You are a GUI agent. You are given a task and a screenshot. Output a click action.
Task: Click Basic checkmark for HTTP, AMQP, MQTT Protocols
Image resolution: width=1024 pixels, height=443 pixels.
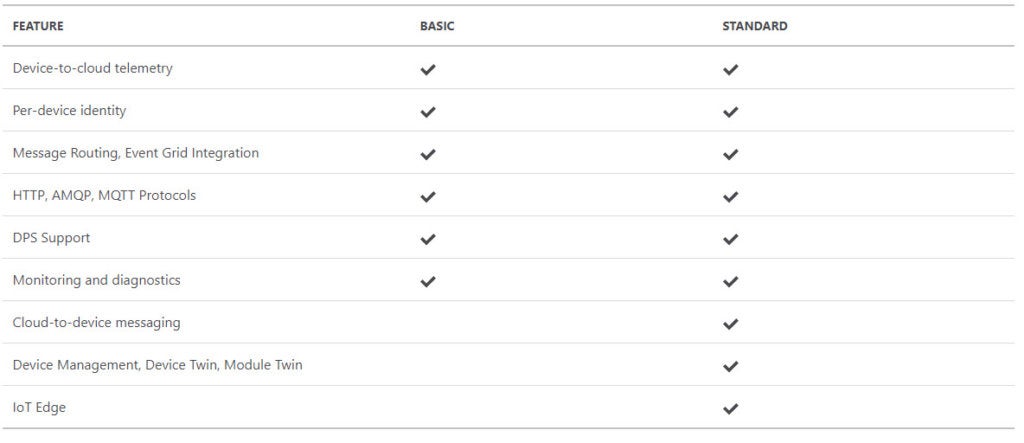pos(428,197)
